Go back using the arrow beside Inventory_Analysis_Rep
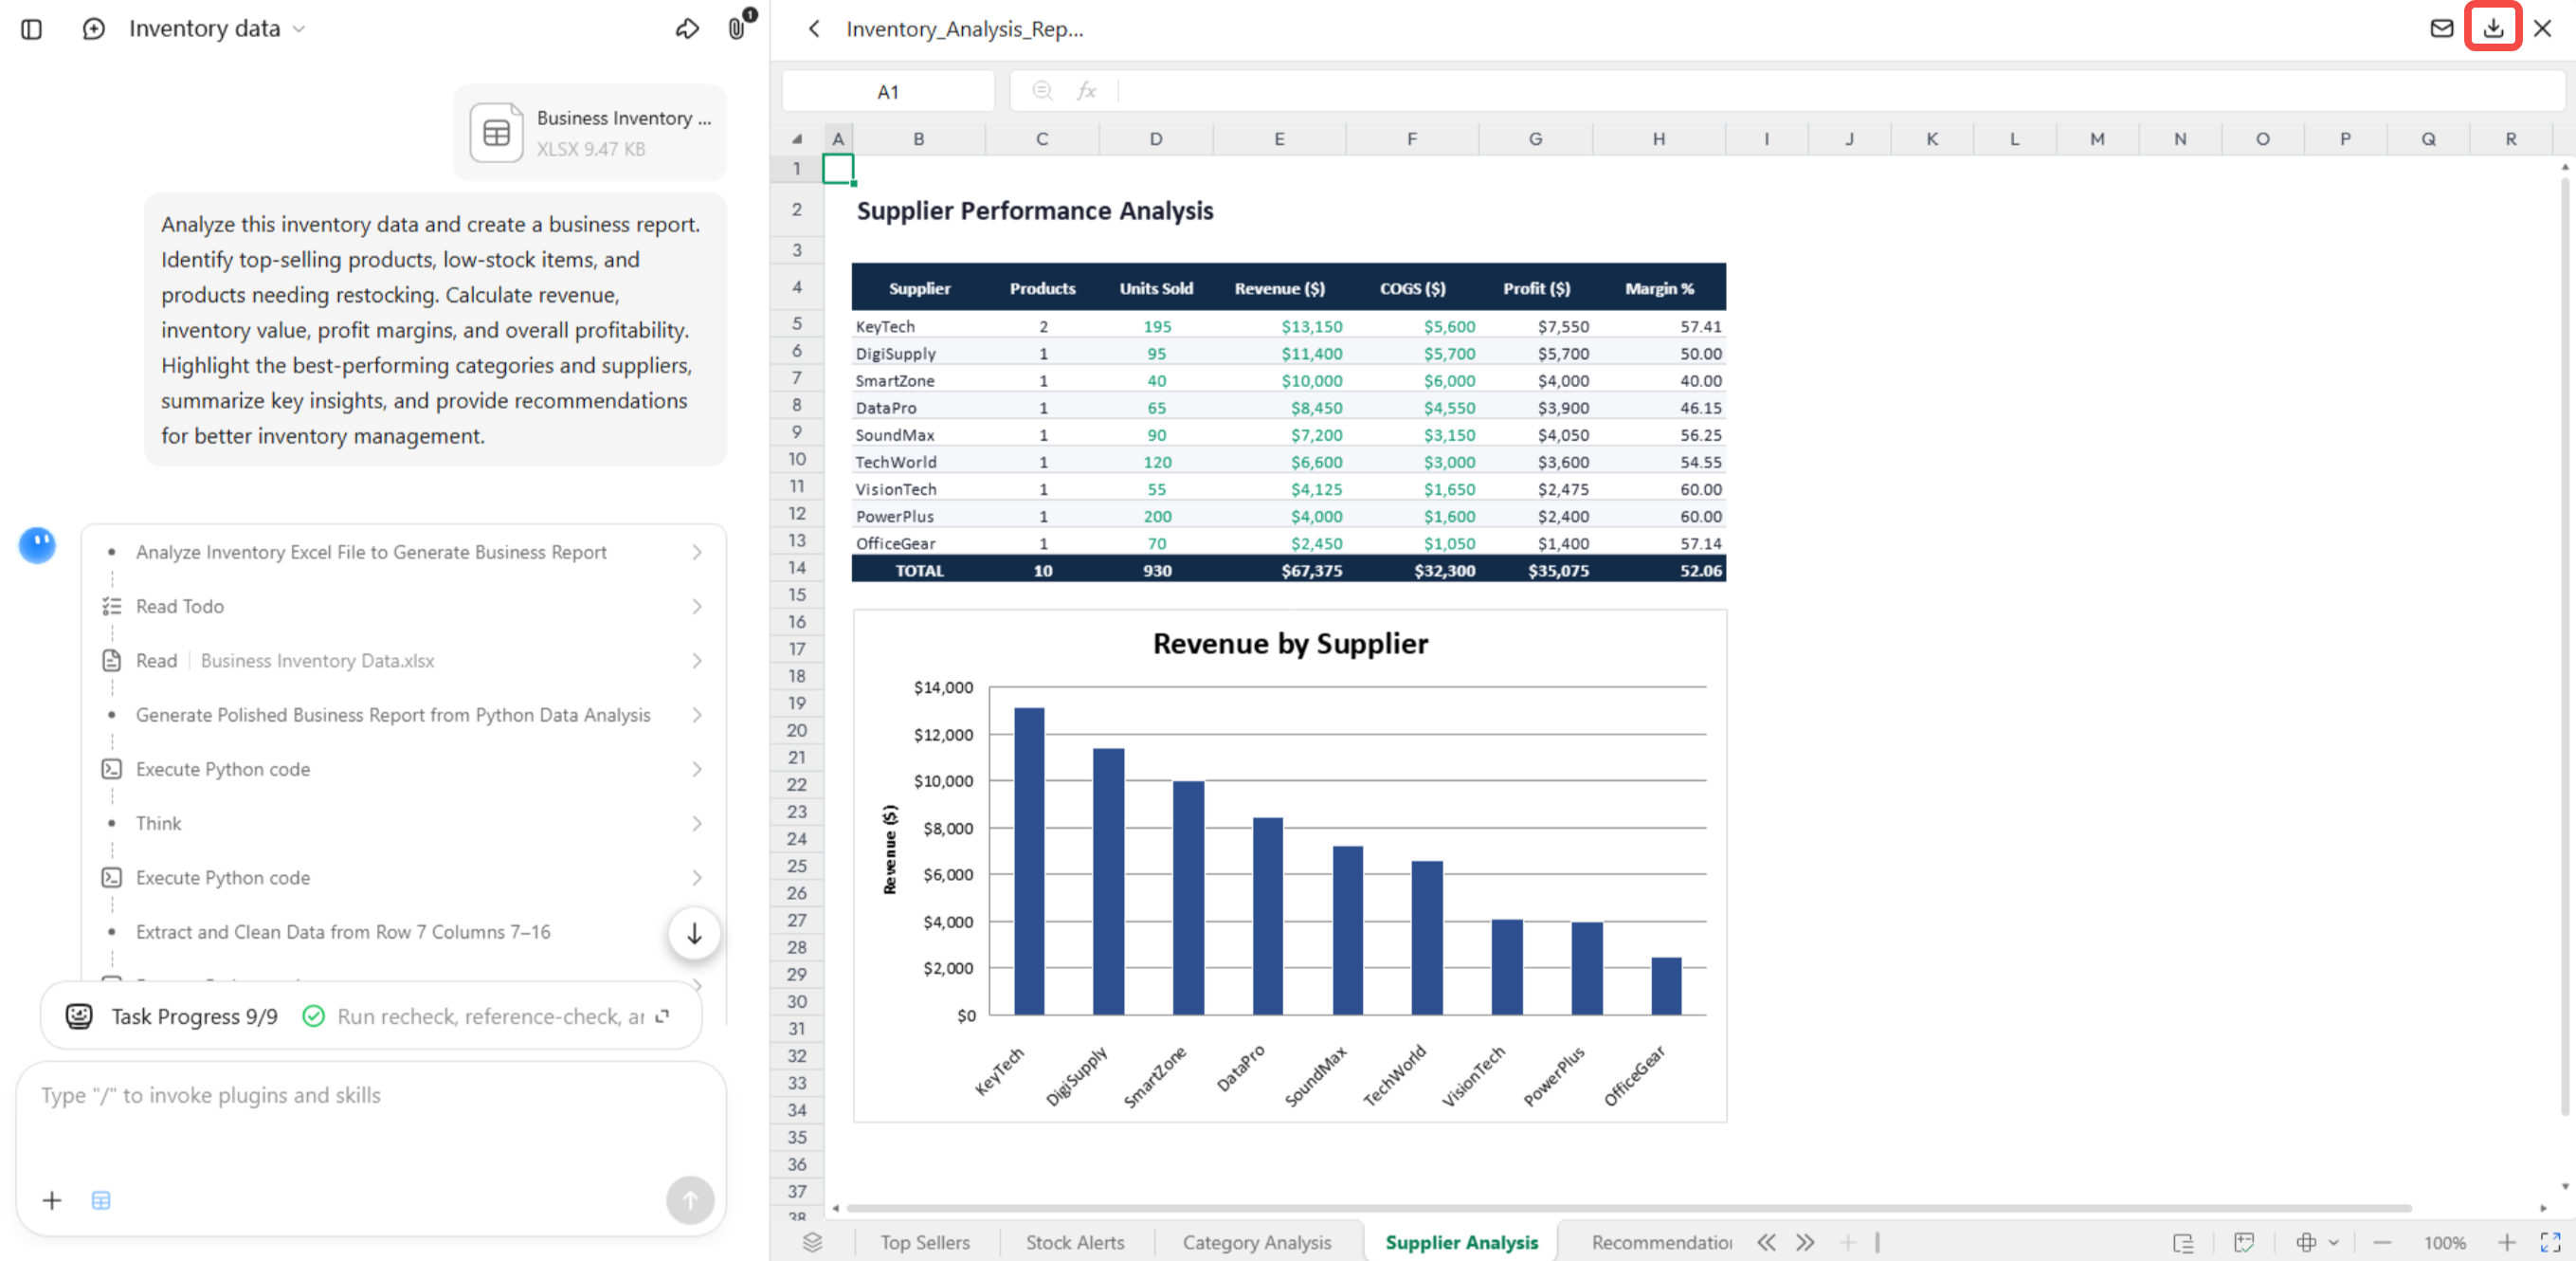The height and width of the screenshot is (1261, 2576). coord(814,29)
